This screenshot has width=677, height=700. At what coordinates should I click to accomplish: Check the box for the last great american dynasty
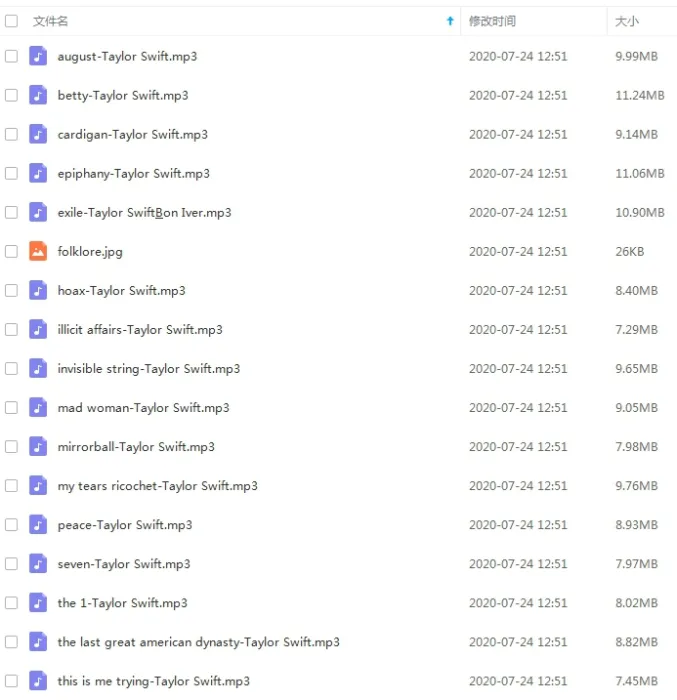click(12, 642)
